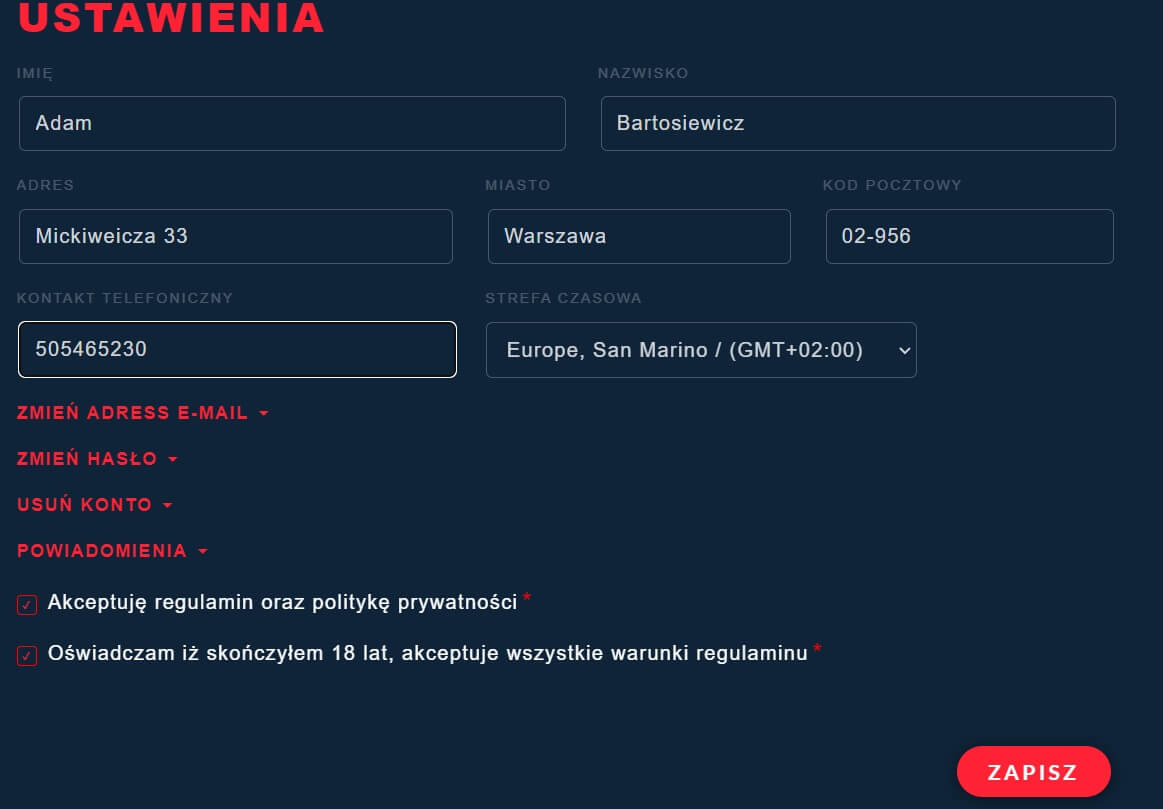This screenshot has height=809, width=1163.
Task: Click the Akceptuję regulamin label text
Action: coord(282,602)
